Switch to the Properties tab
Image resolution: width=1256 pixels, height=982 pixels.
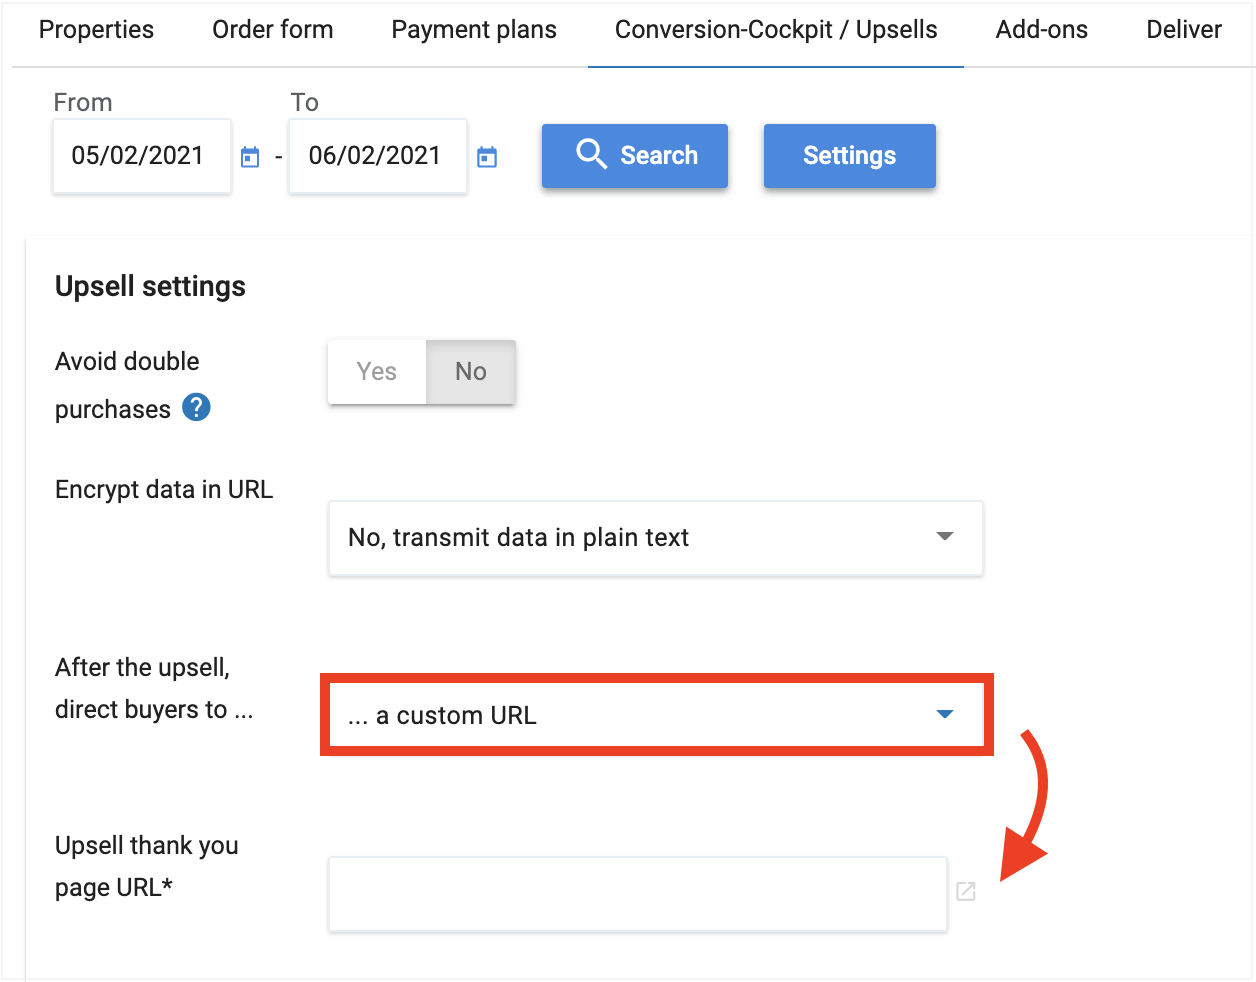pyautogui.click(x=96, y=30)
